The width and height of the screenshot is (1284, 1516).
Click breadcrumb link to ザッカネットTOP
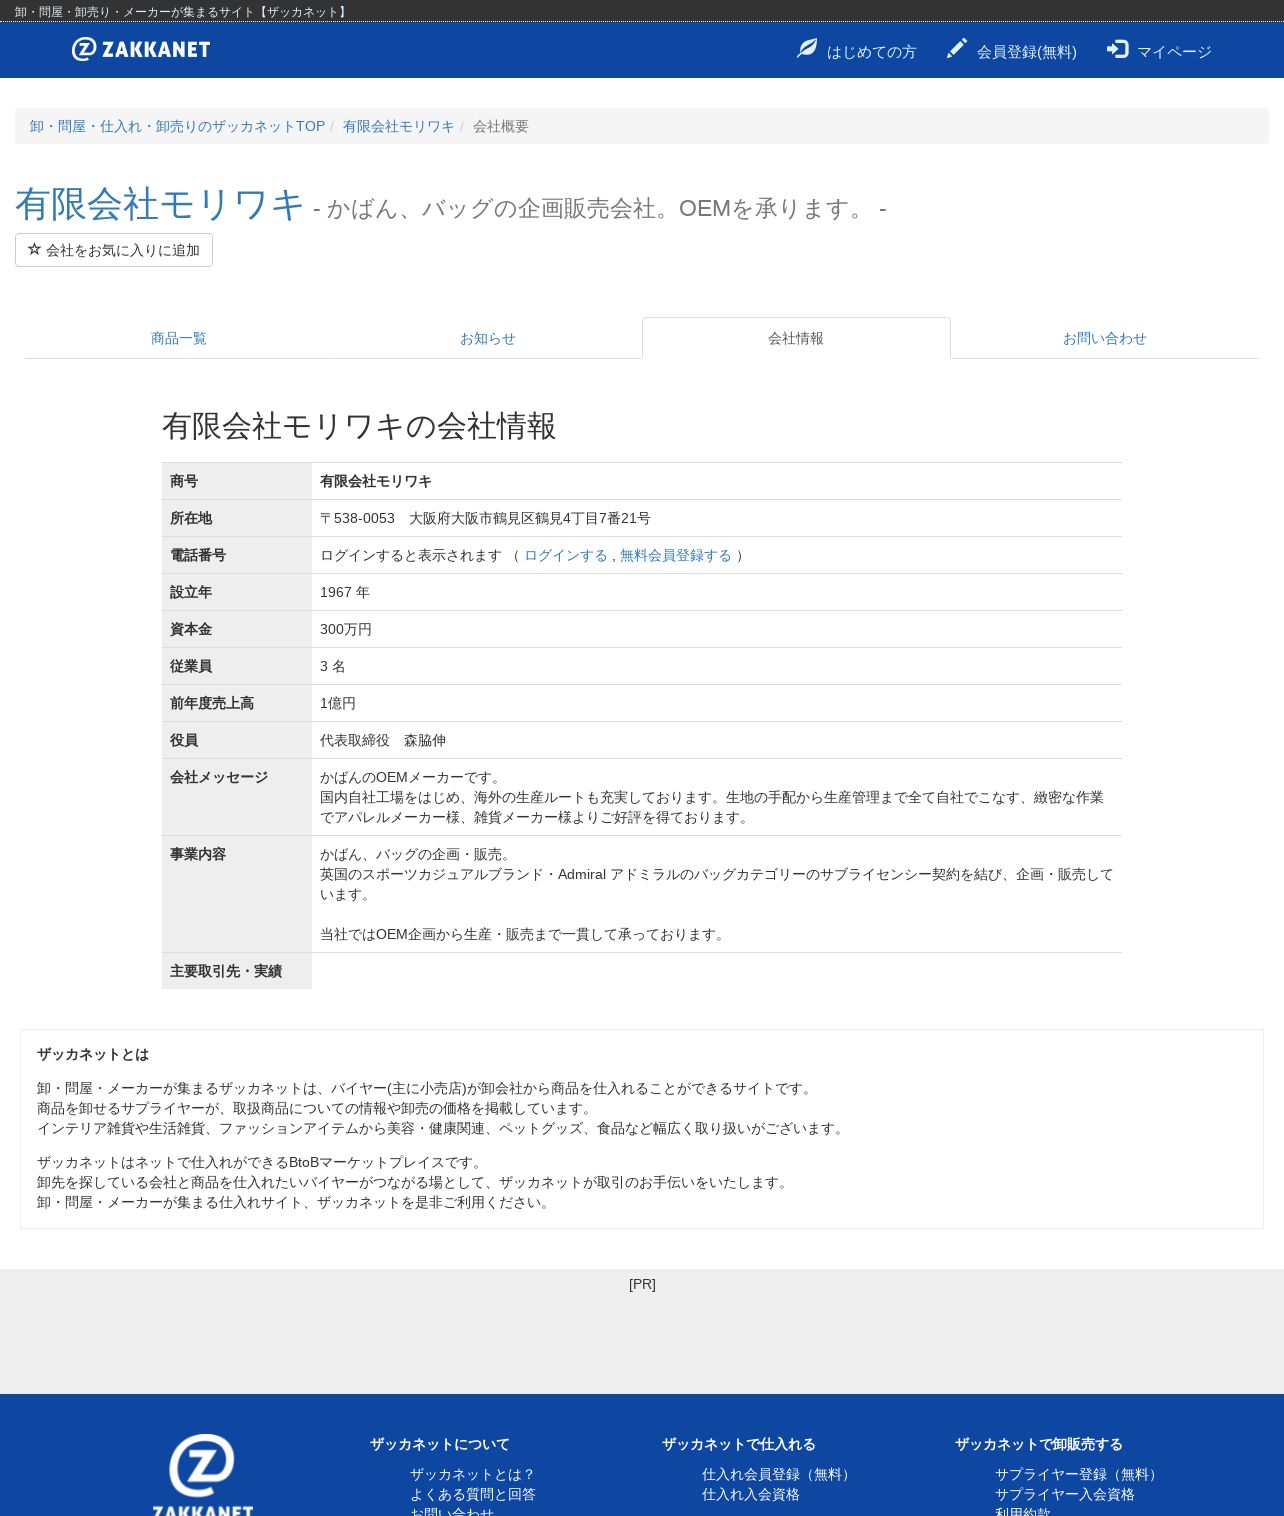pyautogui.click(x=177, y=126)
